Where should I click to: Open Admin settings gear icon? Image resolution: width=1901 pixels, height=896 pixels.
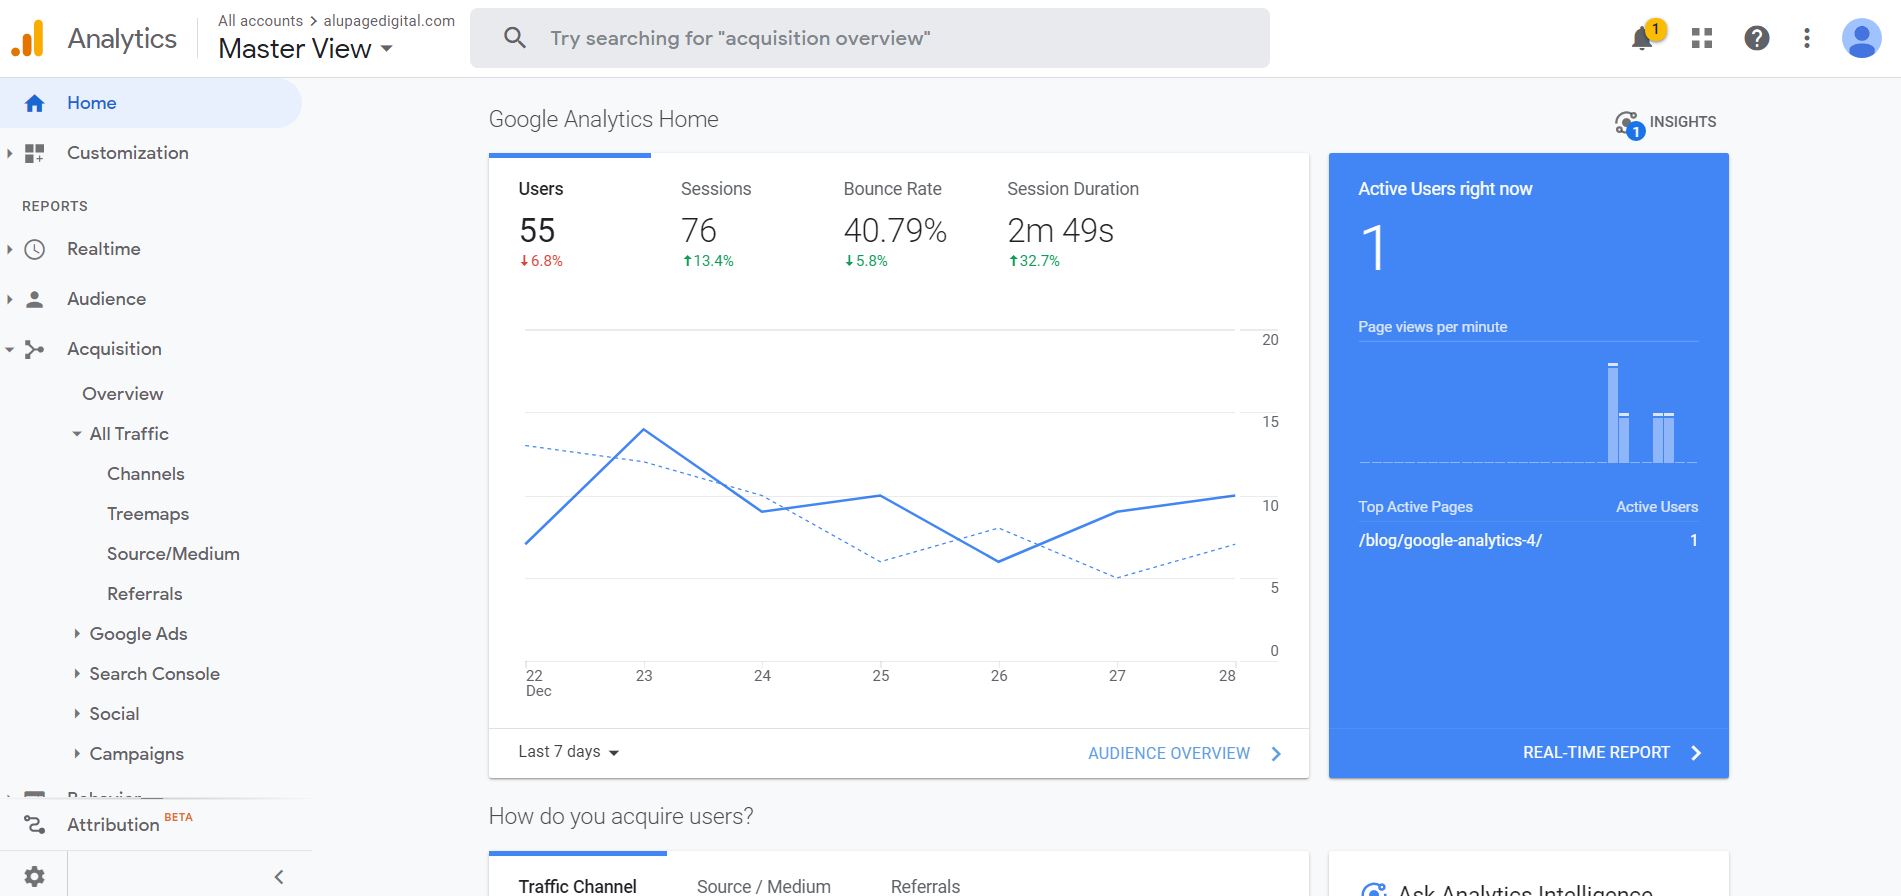tap(34, 876)
